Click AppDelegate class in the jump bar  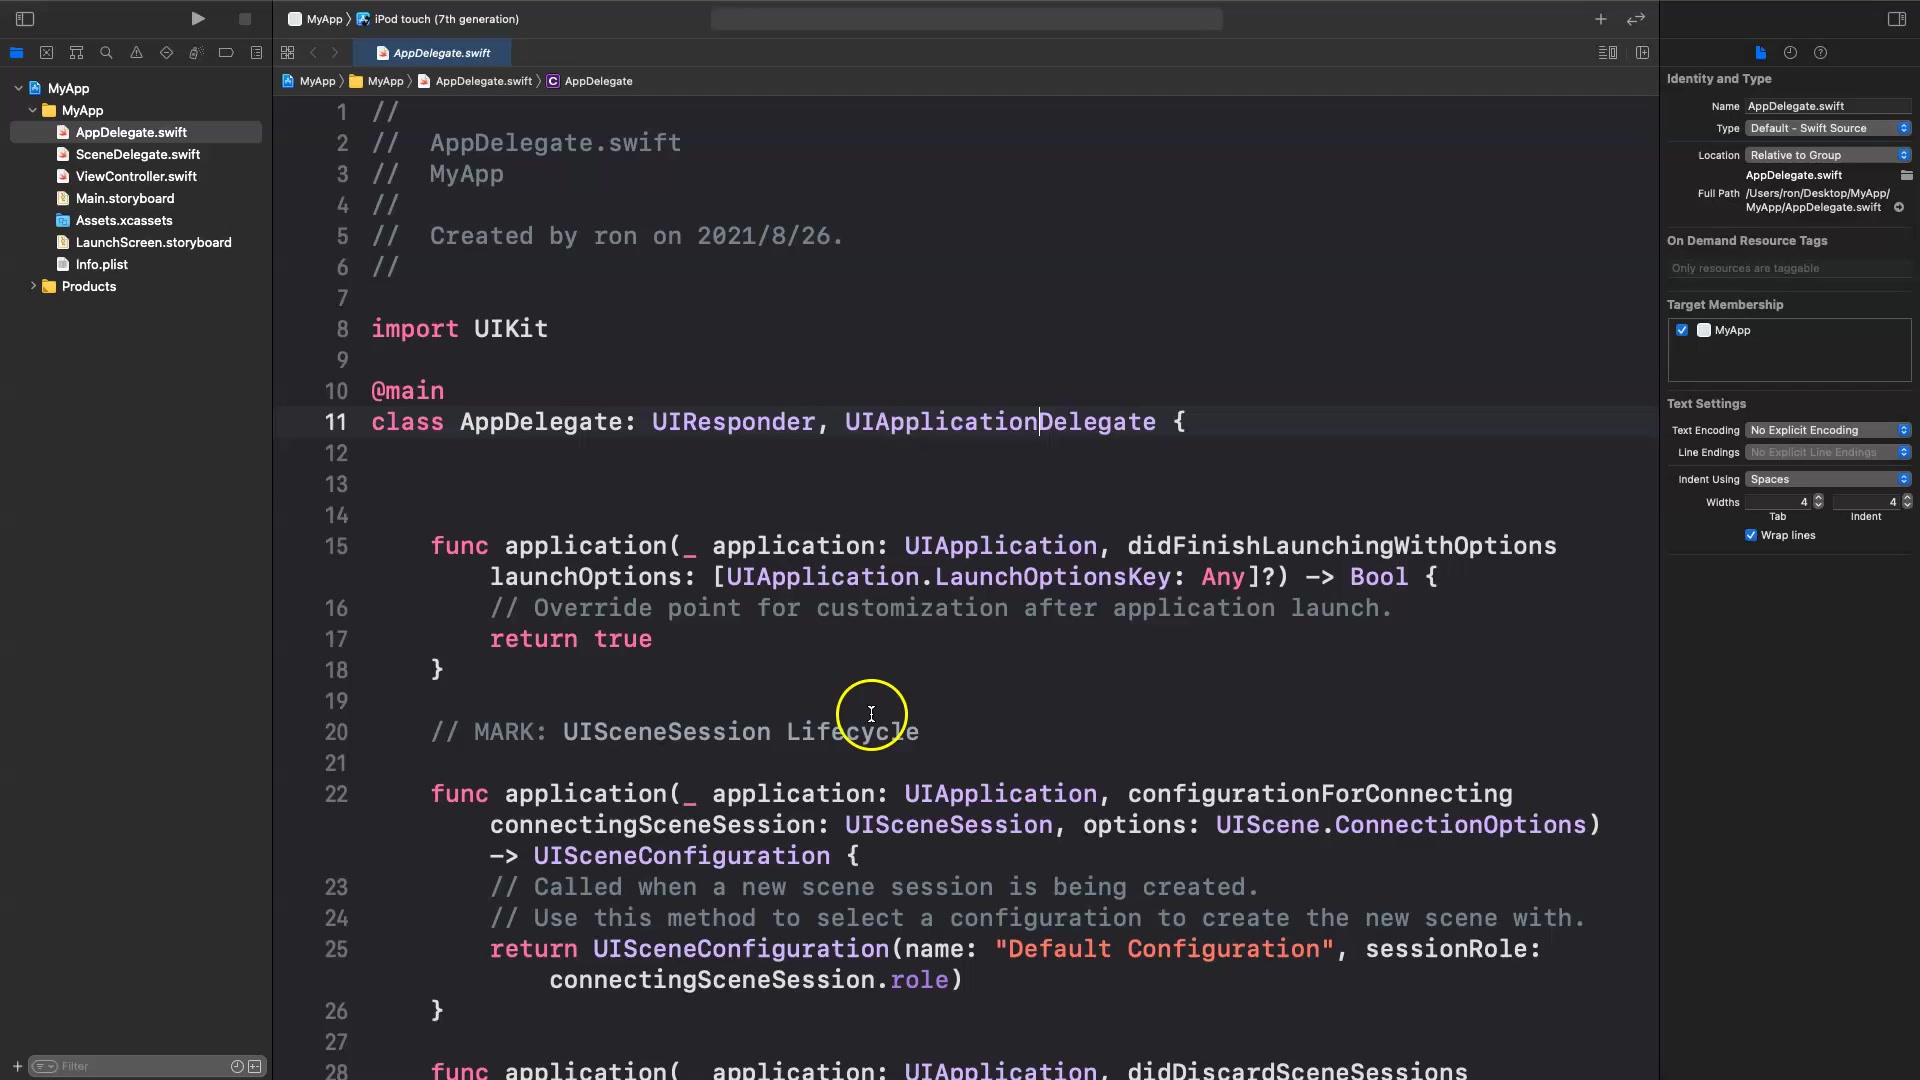pyautogui.click(x=598, y=81)
